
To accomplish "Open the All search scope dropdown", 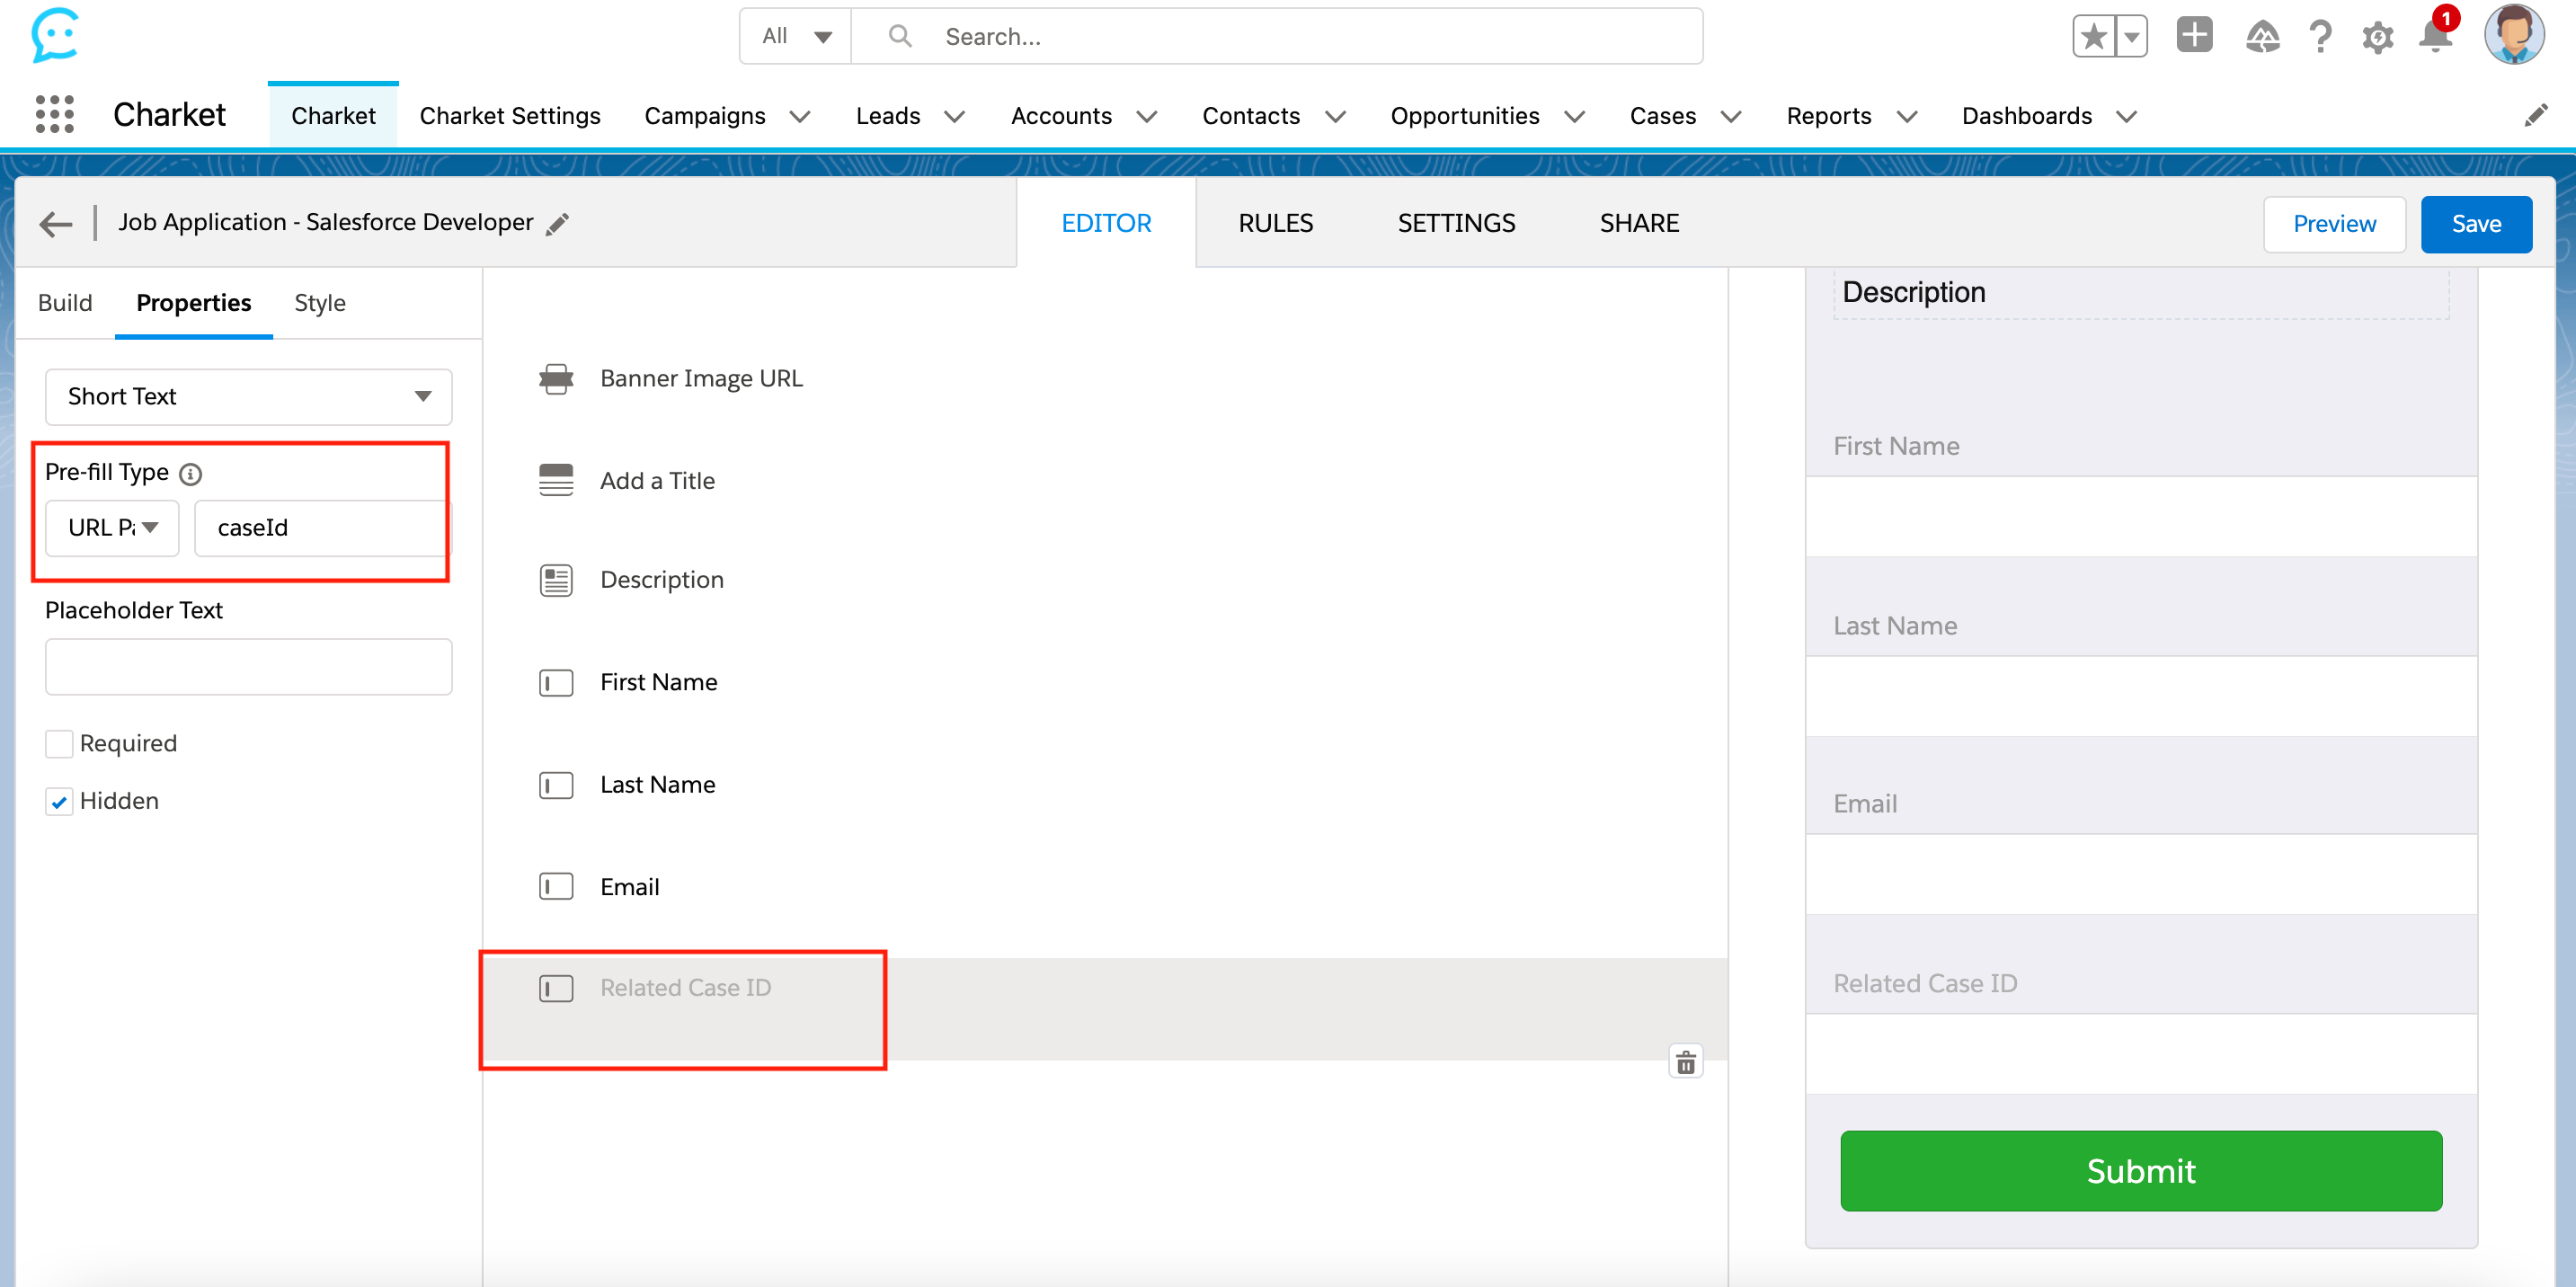I will 795,36.
